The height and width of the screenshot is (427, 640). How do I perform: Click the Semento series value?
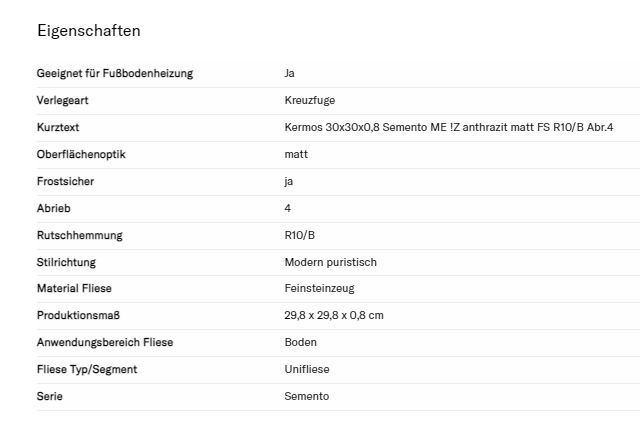(x=306, y=396)
